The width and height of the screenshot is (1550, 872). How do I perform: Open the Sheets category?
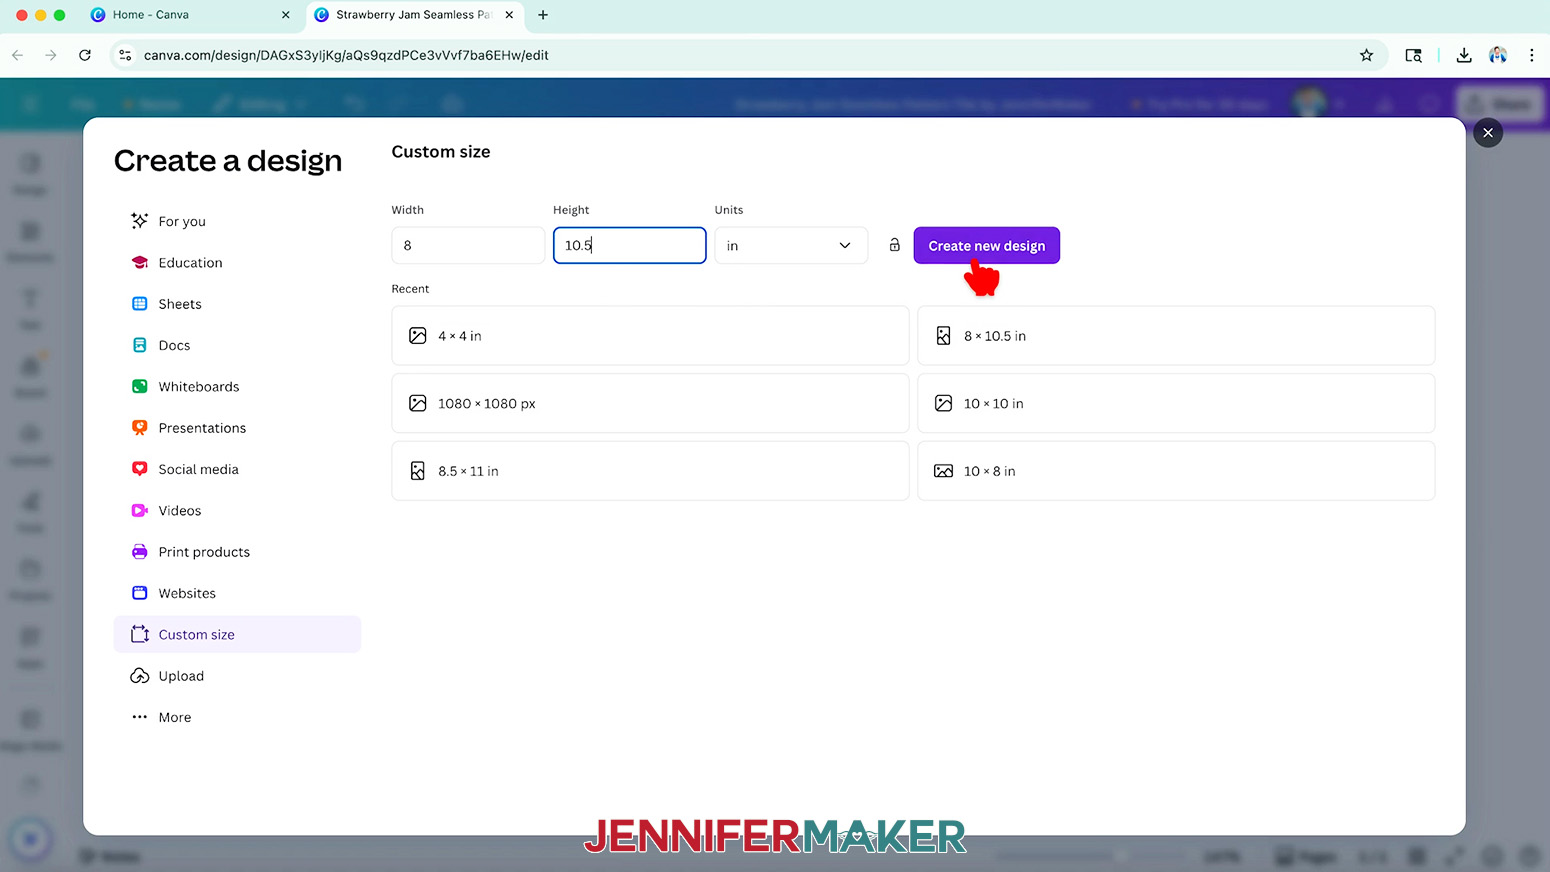pyautogui.click(x=237, y=304)
